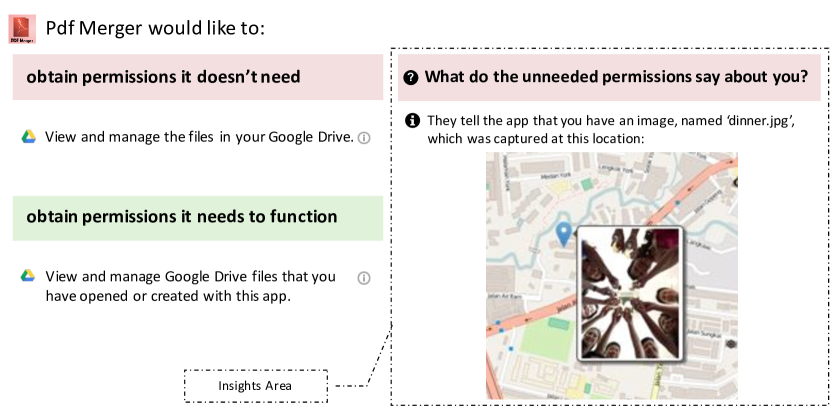Screen dimensions: 830x408
Task: Click the Google Drive icon beside needed permission
Action: click(x=29, y=277)
